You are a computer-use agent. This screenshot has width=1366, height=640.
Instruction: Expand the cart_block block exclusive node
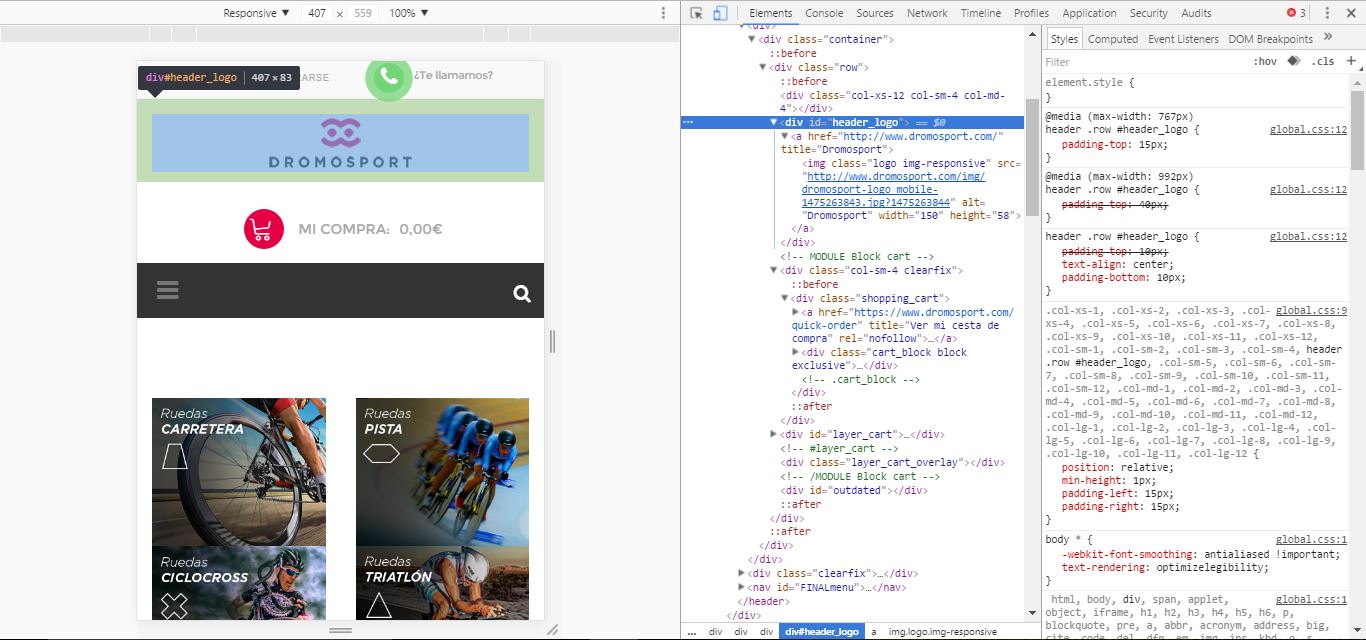click(796, 352)
